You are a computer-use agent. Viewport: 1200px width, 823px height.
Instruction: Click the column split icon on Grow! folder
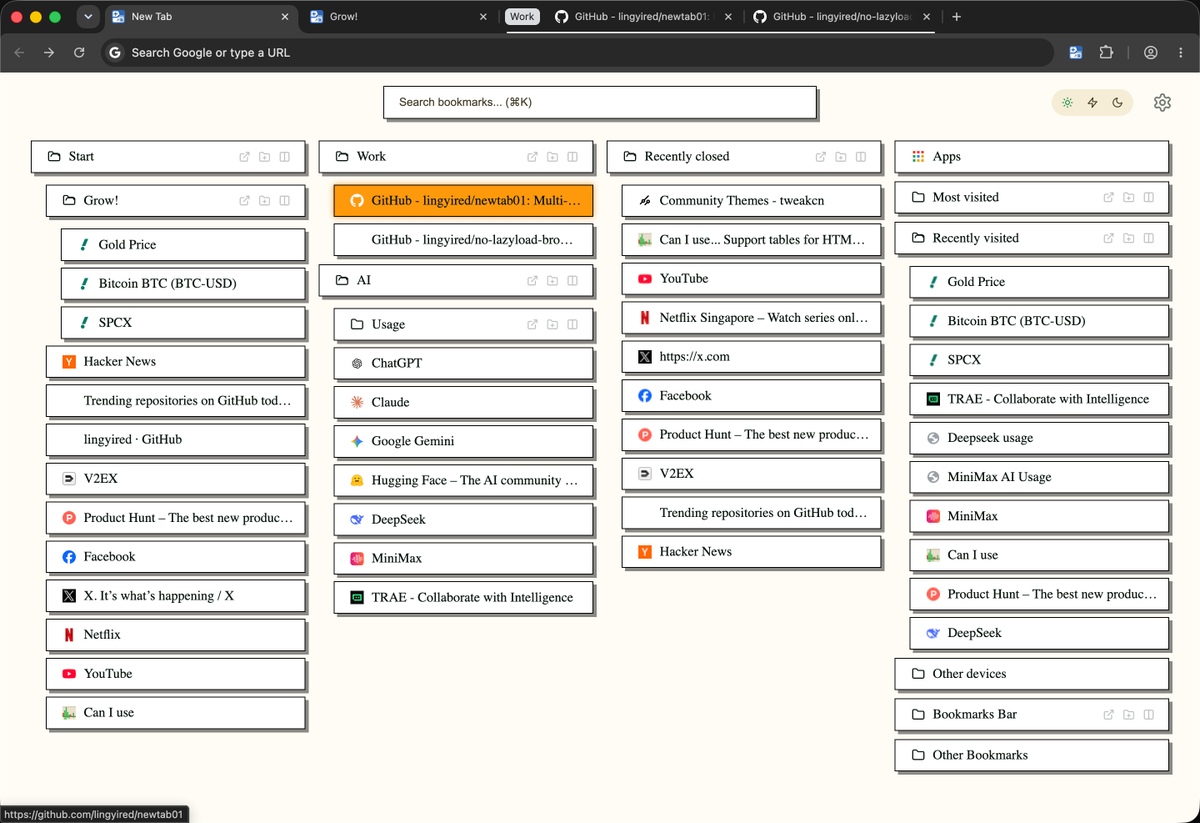285,201
